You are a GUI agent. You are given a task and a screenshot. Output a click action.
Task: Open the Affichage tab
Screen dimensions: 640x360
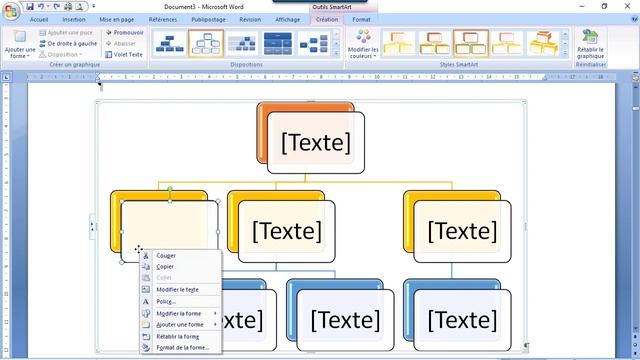tap(287, 20)
